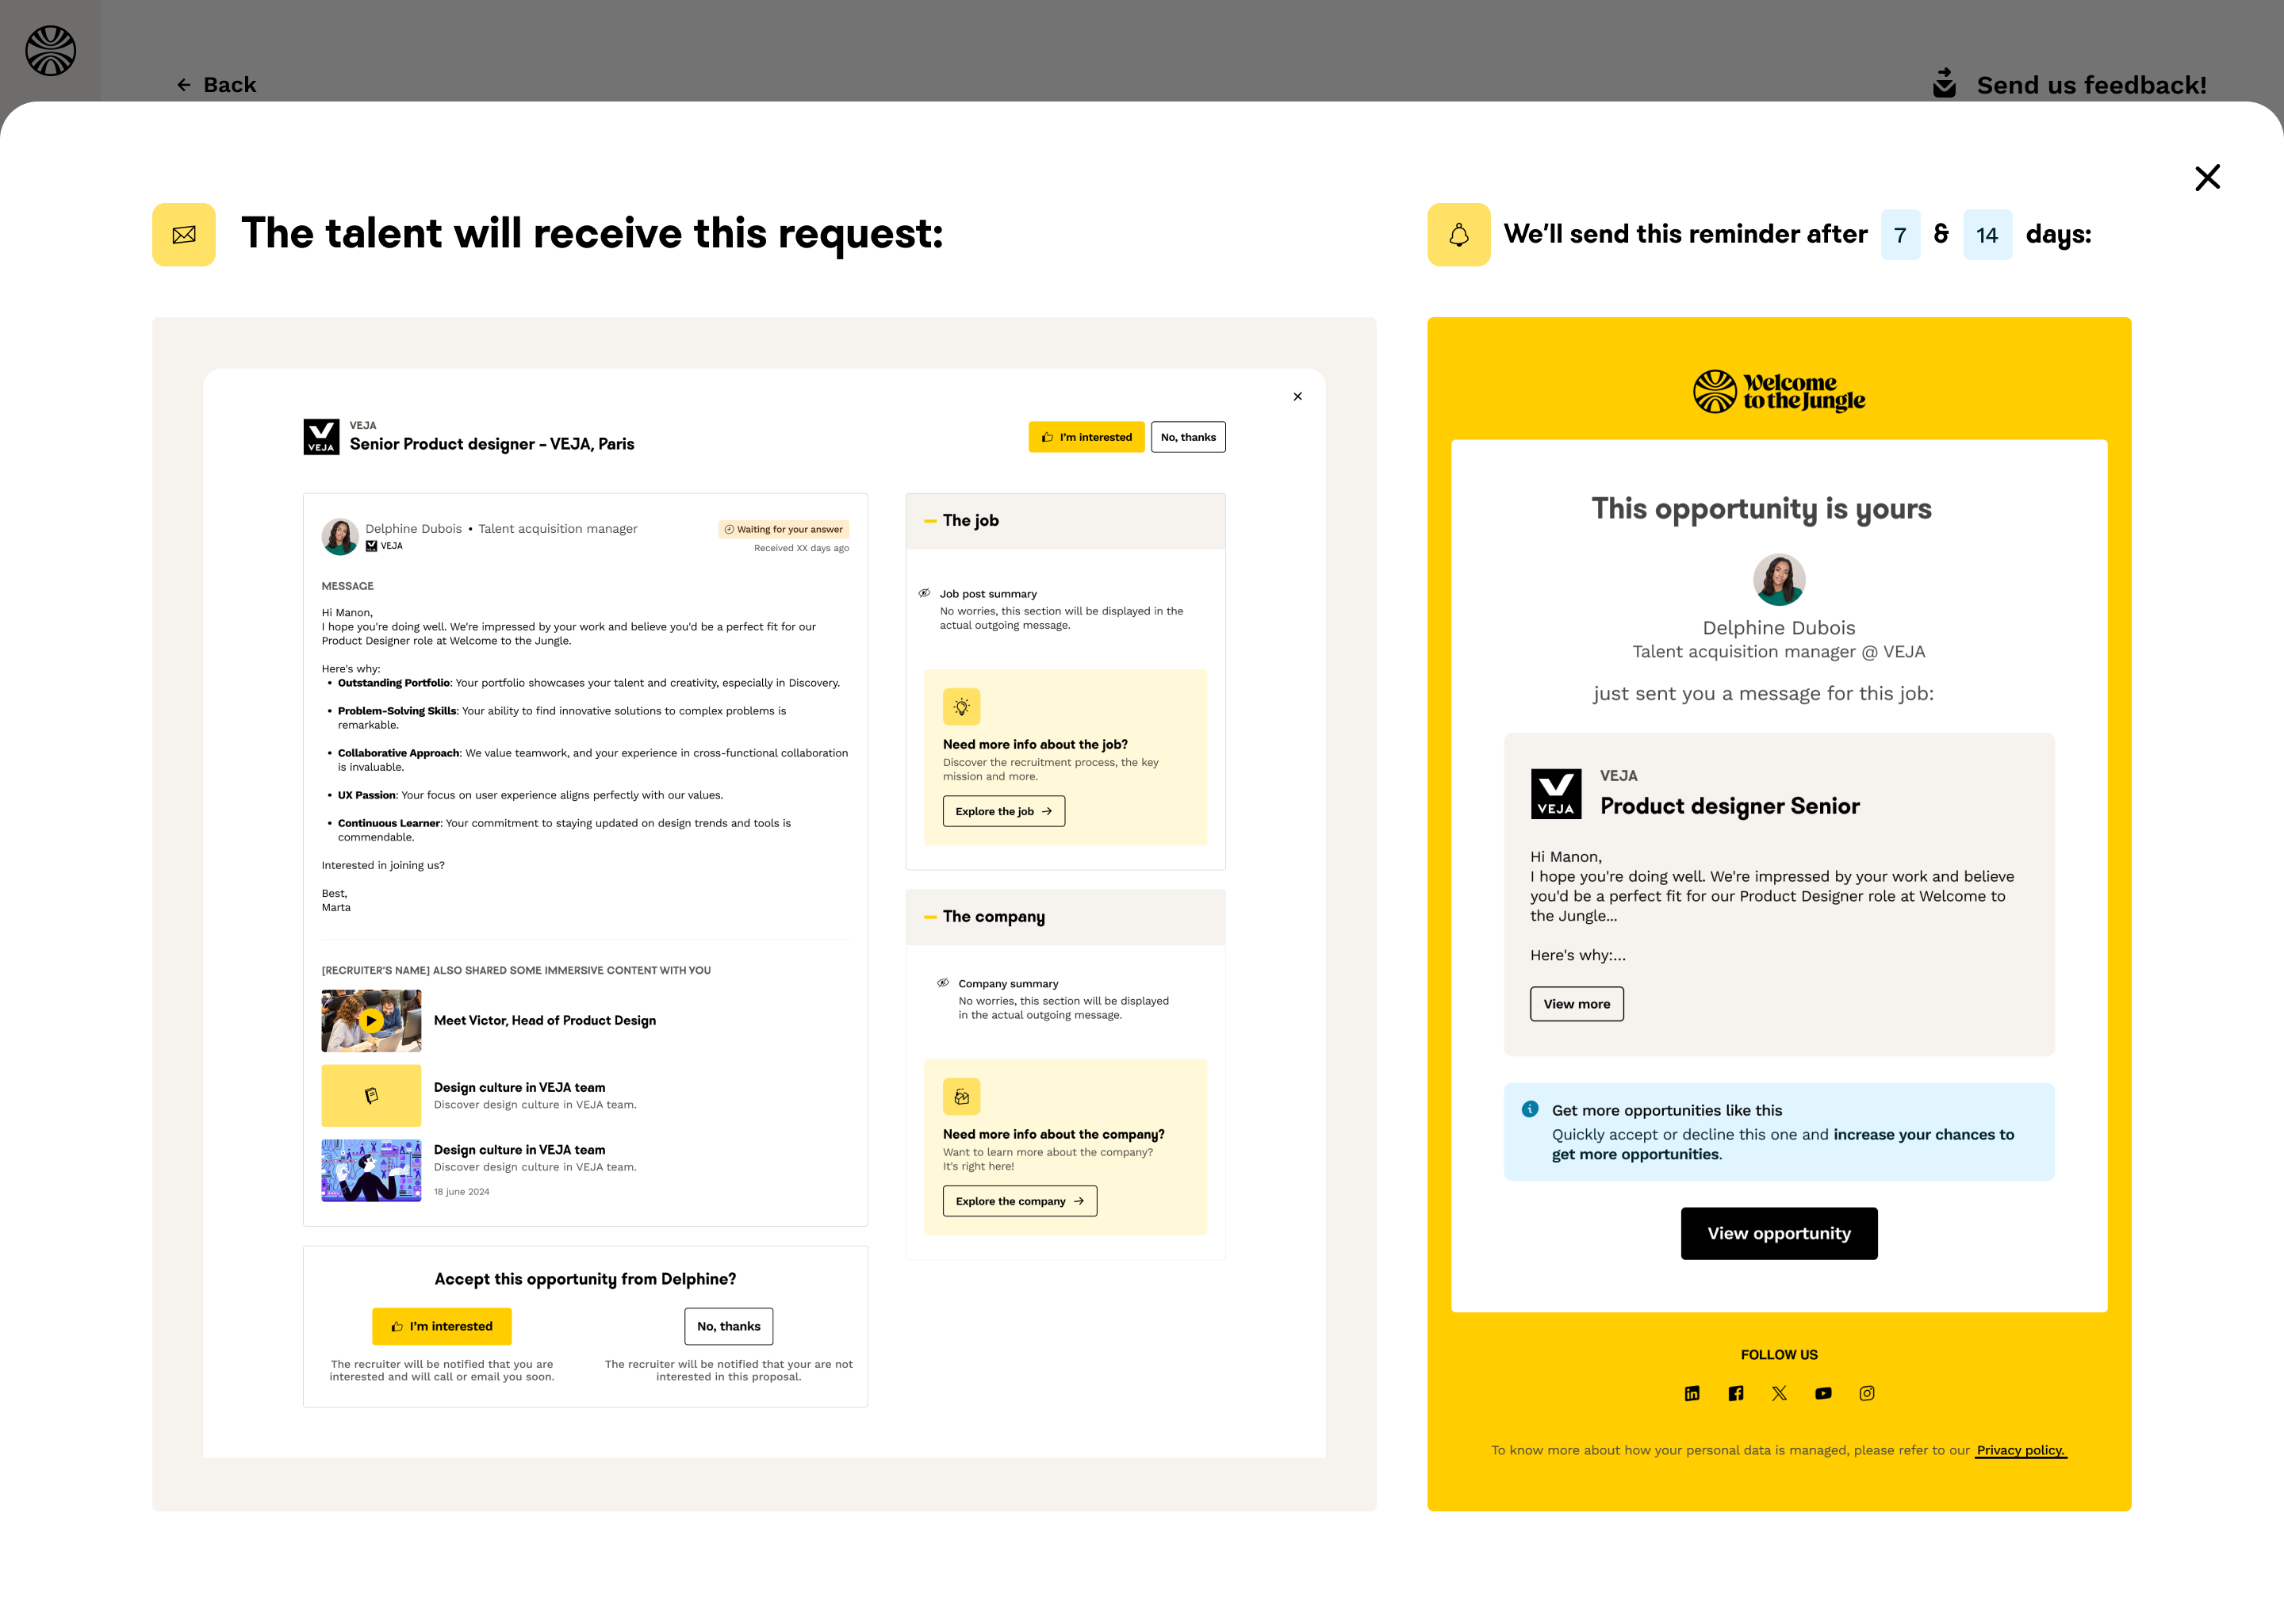Toggle visibility of Job post summary
The height and width of the screenshot is (1624, 2284).
pos(925,592)
